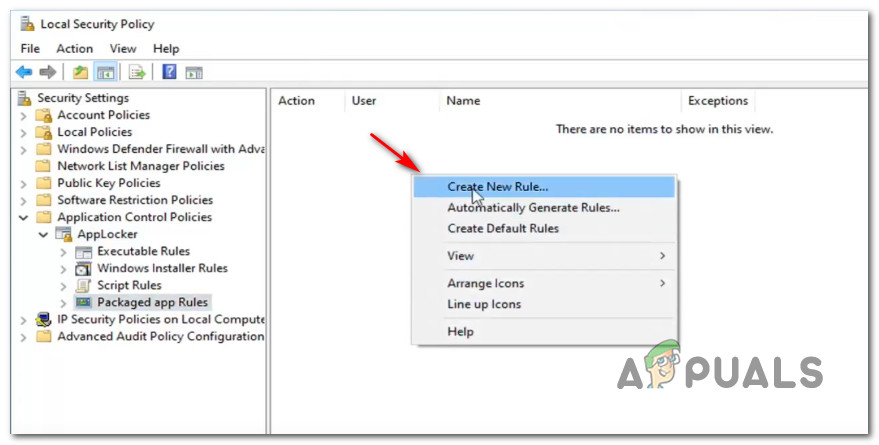Choose Create New Rule... from context menu
The width and height of the screenshot is (879, 445).
coord(544,187)
